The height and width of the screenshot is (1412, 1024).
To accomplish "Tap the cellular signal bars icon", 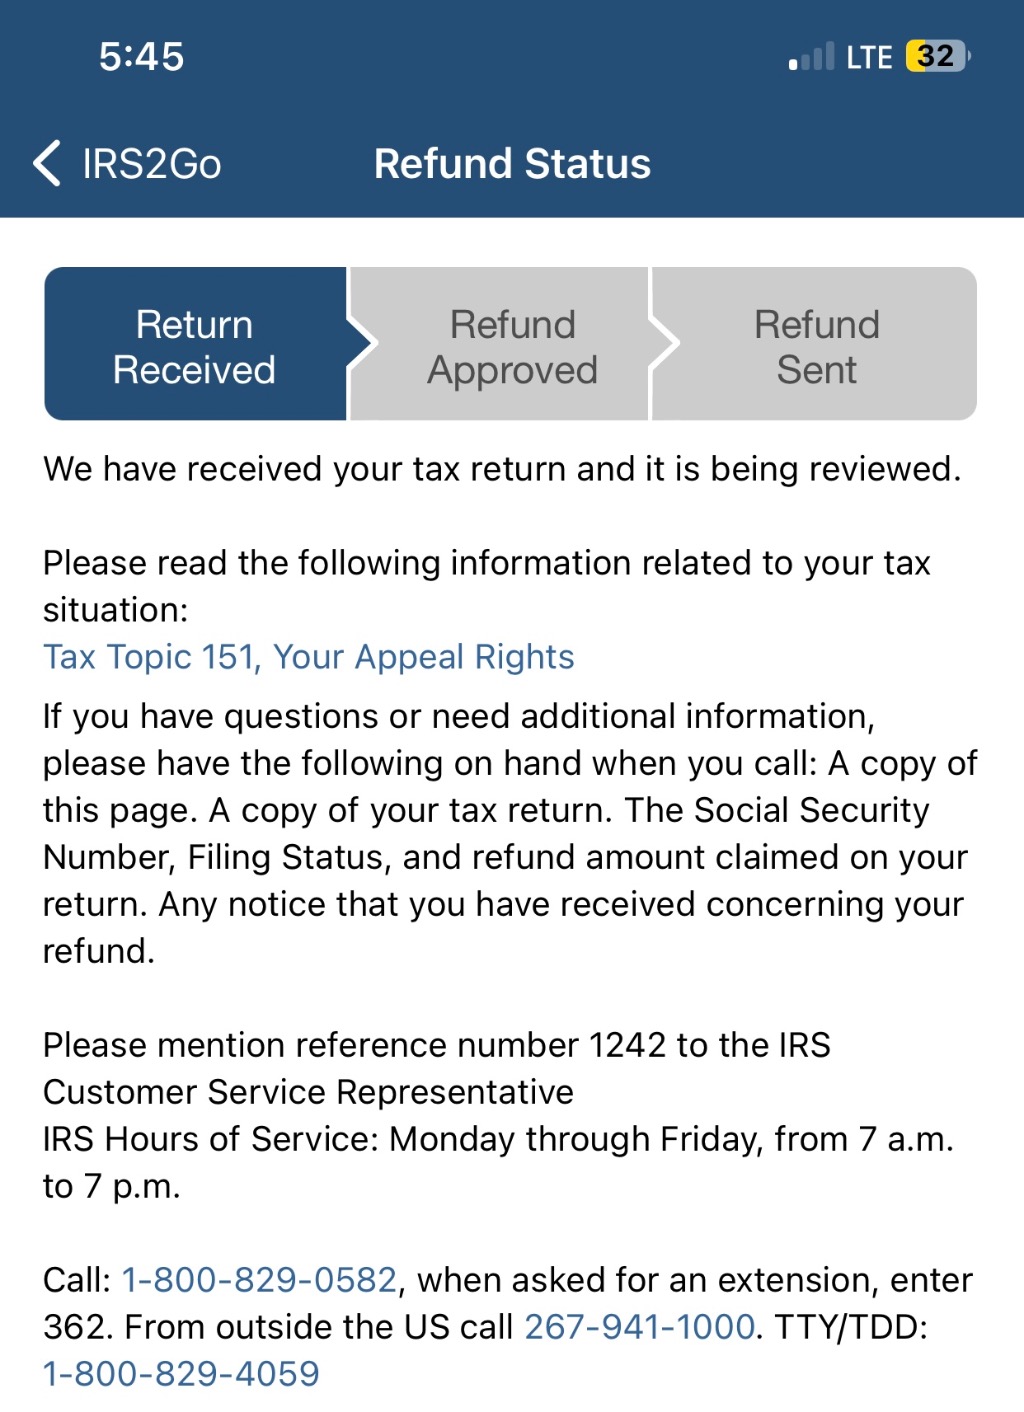I will (x=811, y=58).
